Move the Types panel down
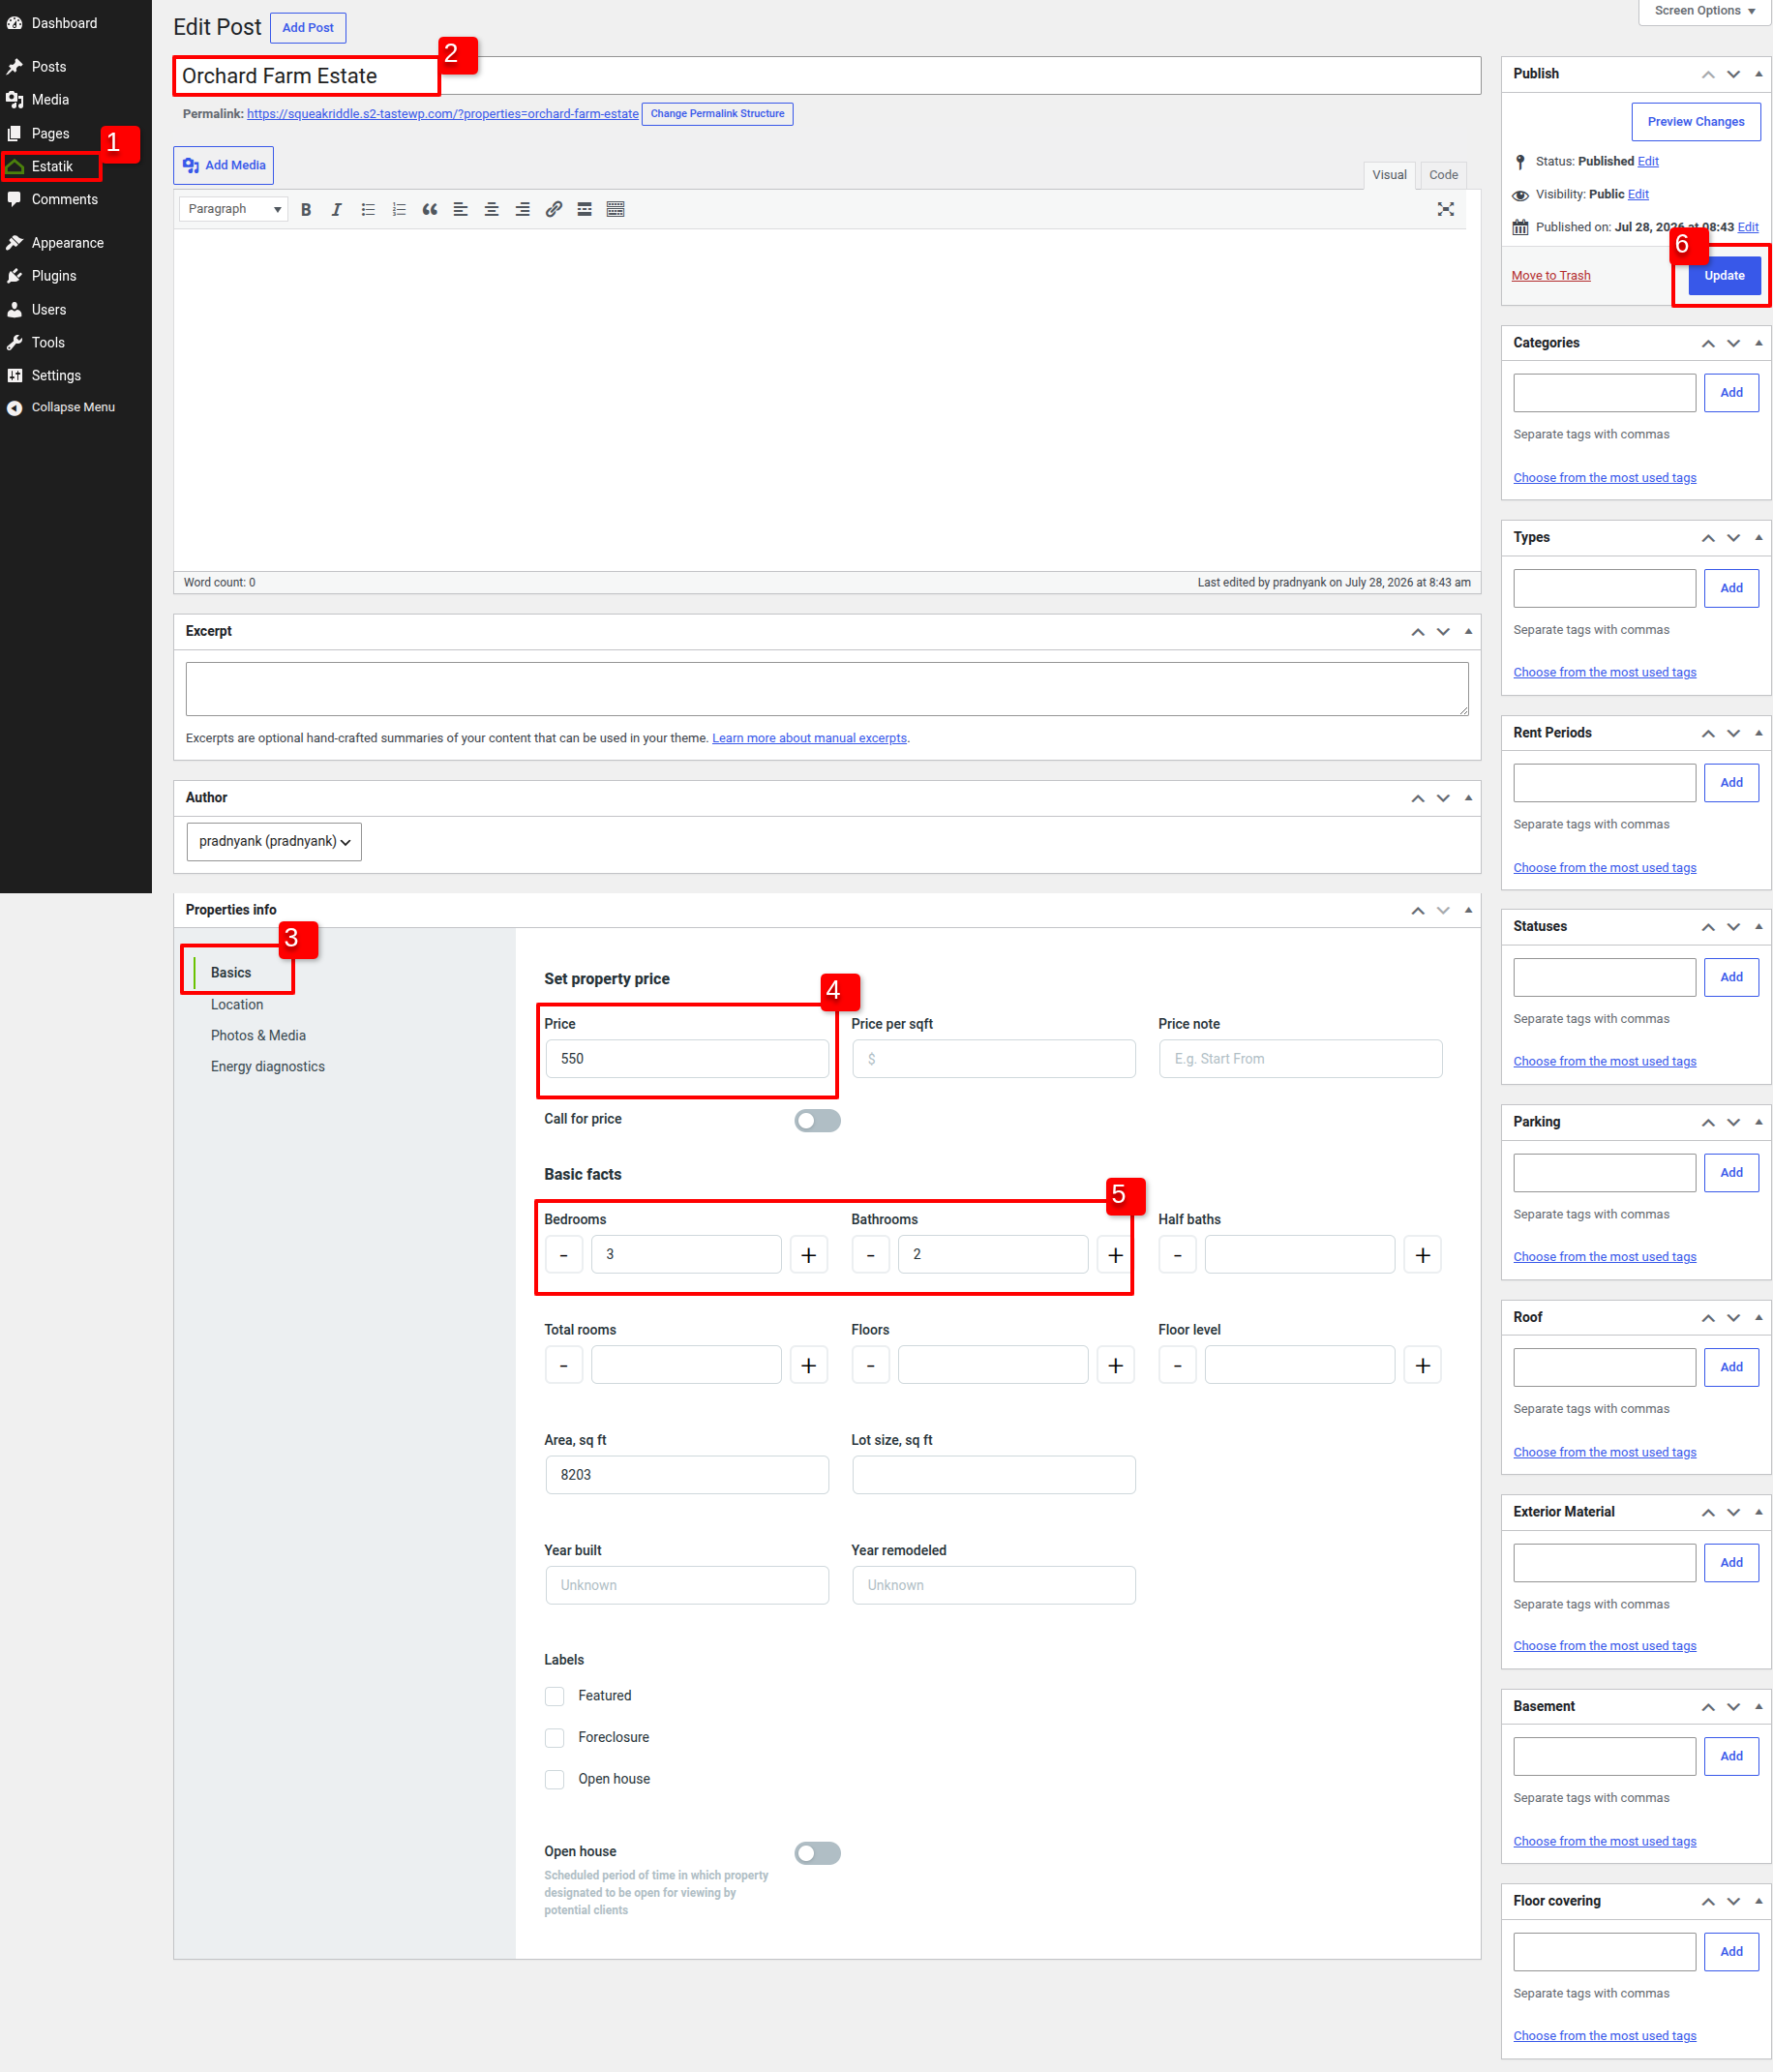 1734,539
